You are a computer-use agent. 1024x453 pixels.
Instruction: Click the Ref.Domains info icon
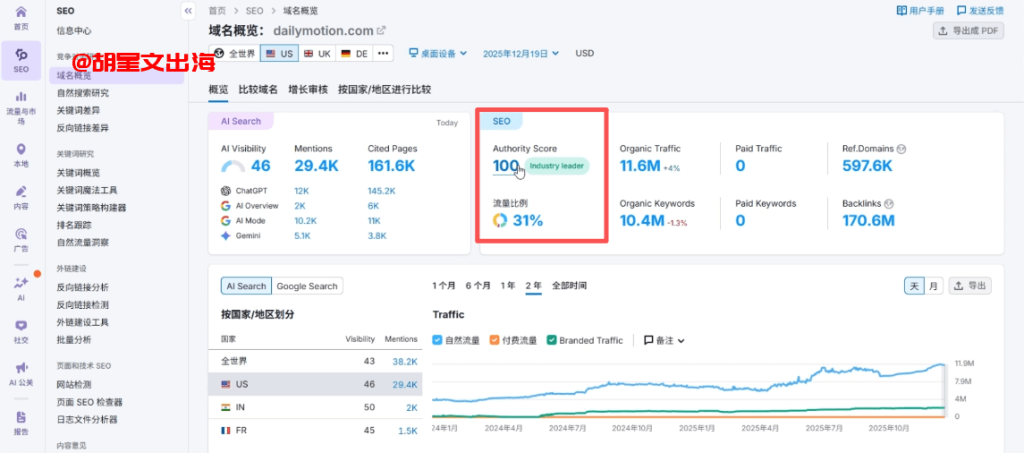coord(902,149)
